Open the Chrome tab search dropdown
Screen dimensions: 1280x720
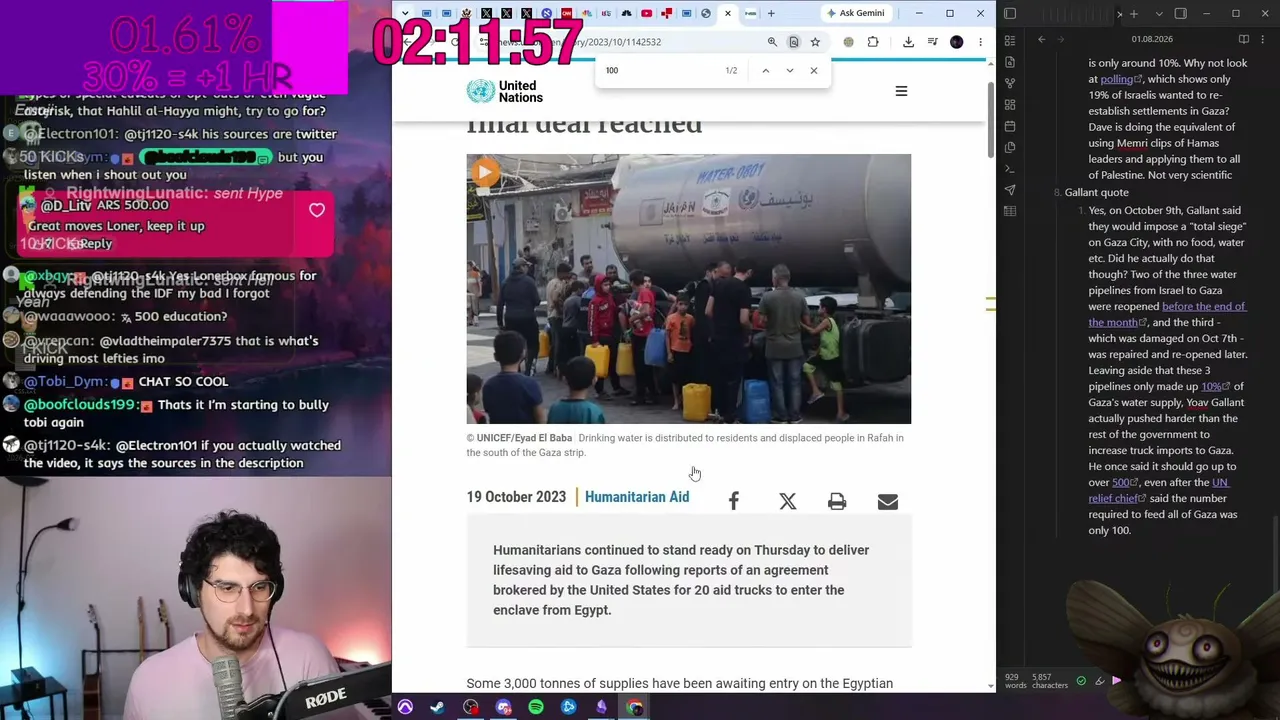[404, 13]
